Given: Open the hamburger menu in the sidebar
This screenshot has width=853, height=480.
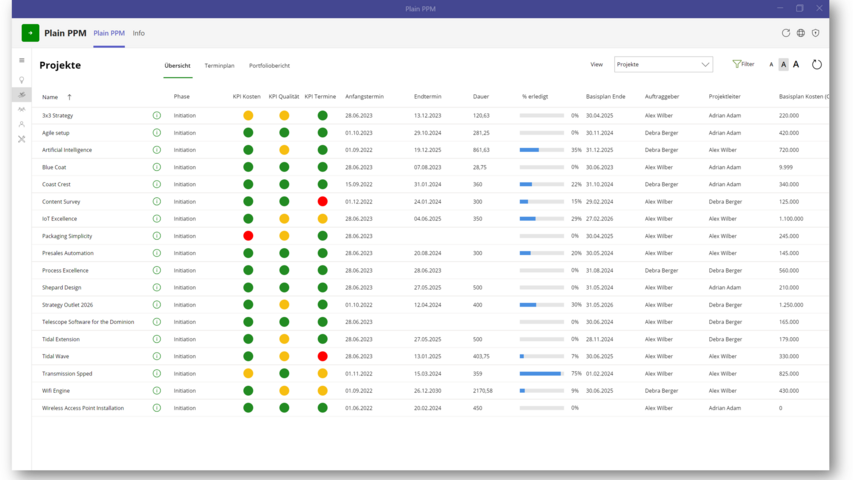Looking at the screenshot, I should 22,61.
